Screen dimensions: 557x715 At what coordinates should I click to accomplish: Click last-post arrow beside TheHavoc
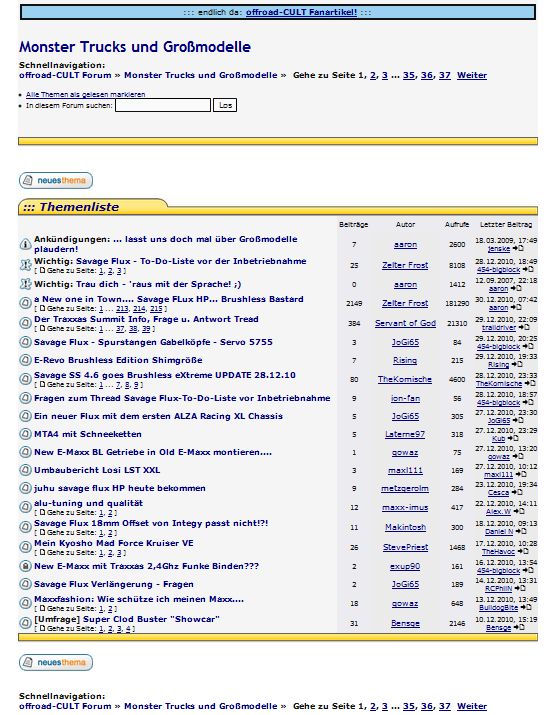523,551
